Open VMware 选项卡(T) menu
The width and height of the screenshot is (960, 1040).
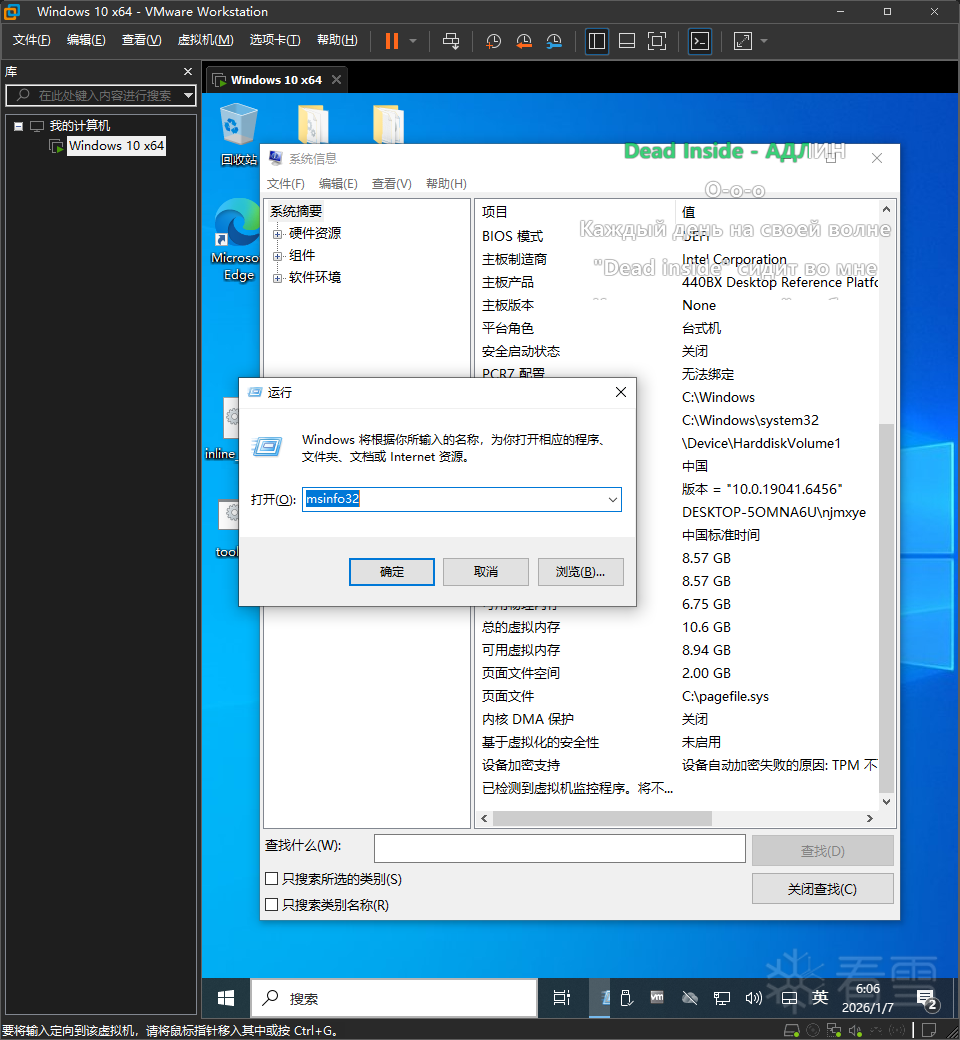tap(275, 40)
